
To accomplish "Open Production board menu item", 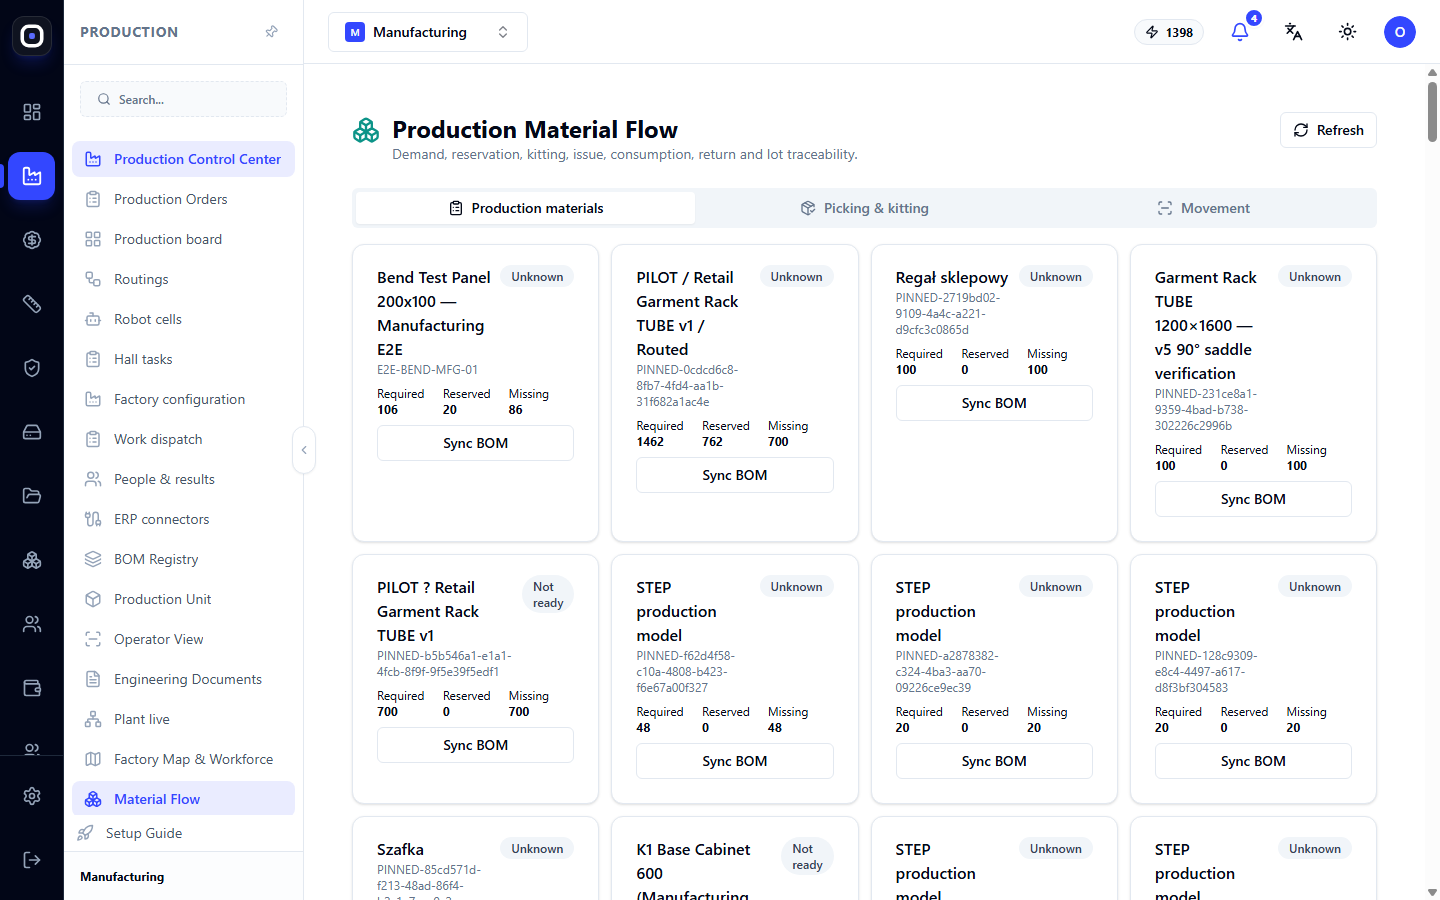I will pos(183,239).
